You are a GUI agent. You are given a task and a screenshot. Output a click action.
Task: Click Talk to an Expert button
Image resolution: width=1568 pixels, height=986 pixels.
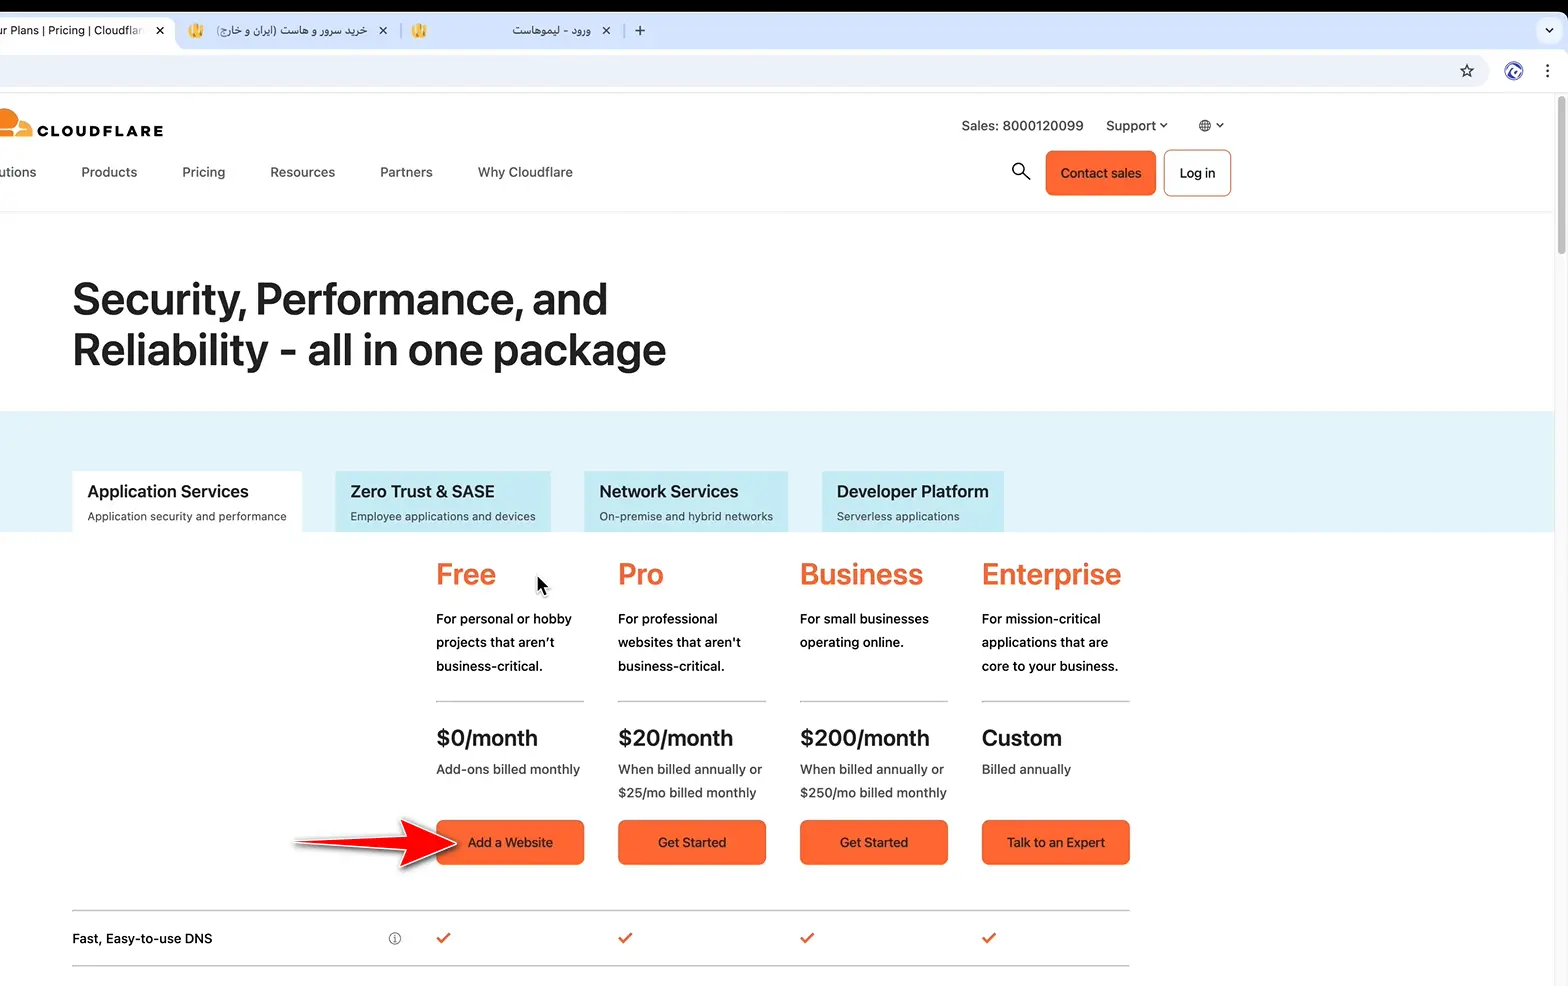(1056, 843)
